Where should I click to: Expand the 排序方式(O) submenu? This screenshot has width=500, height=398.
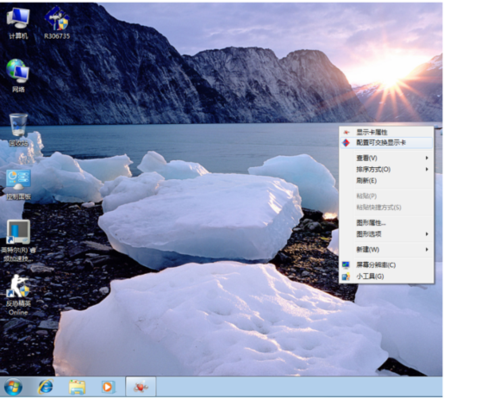386,169
